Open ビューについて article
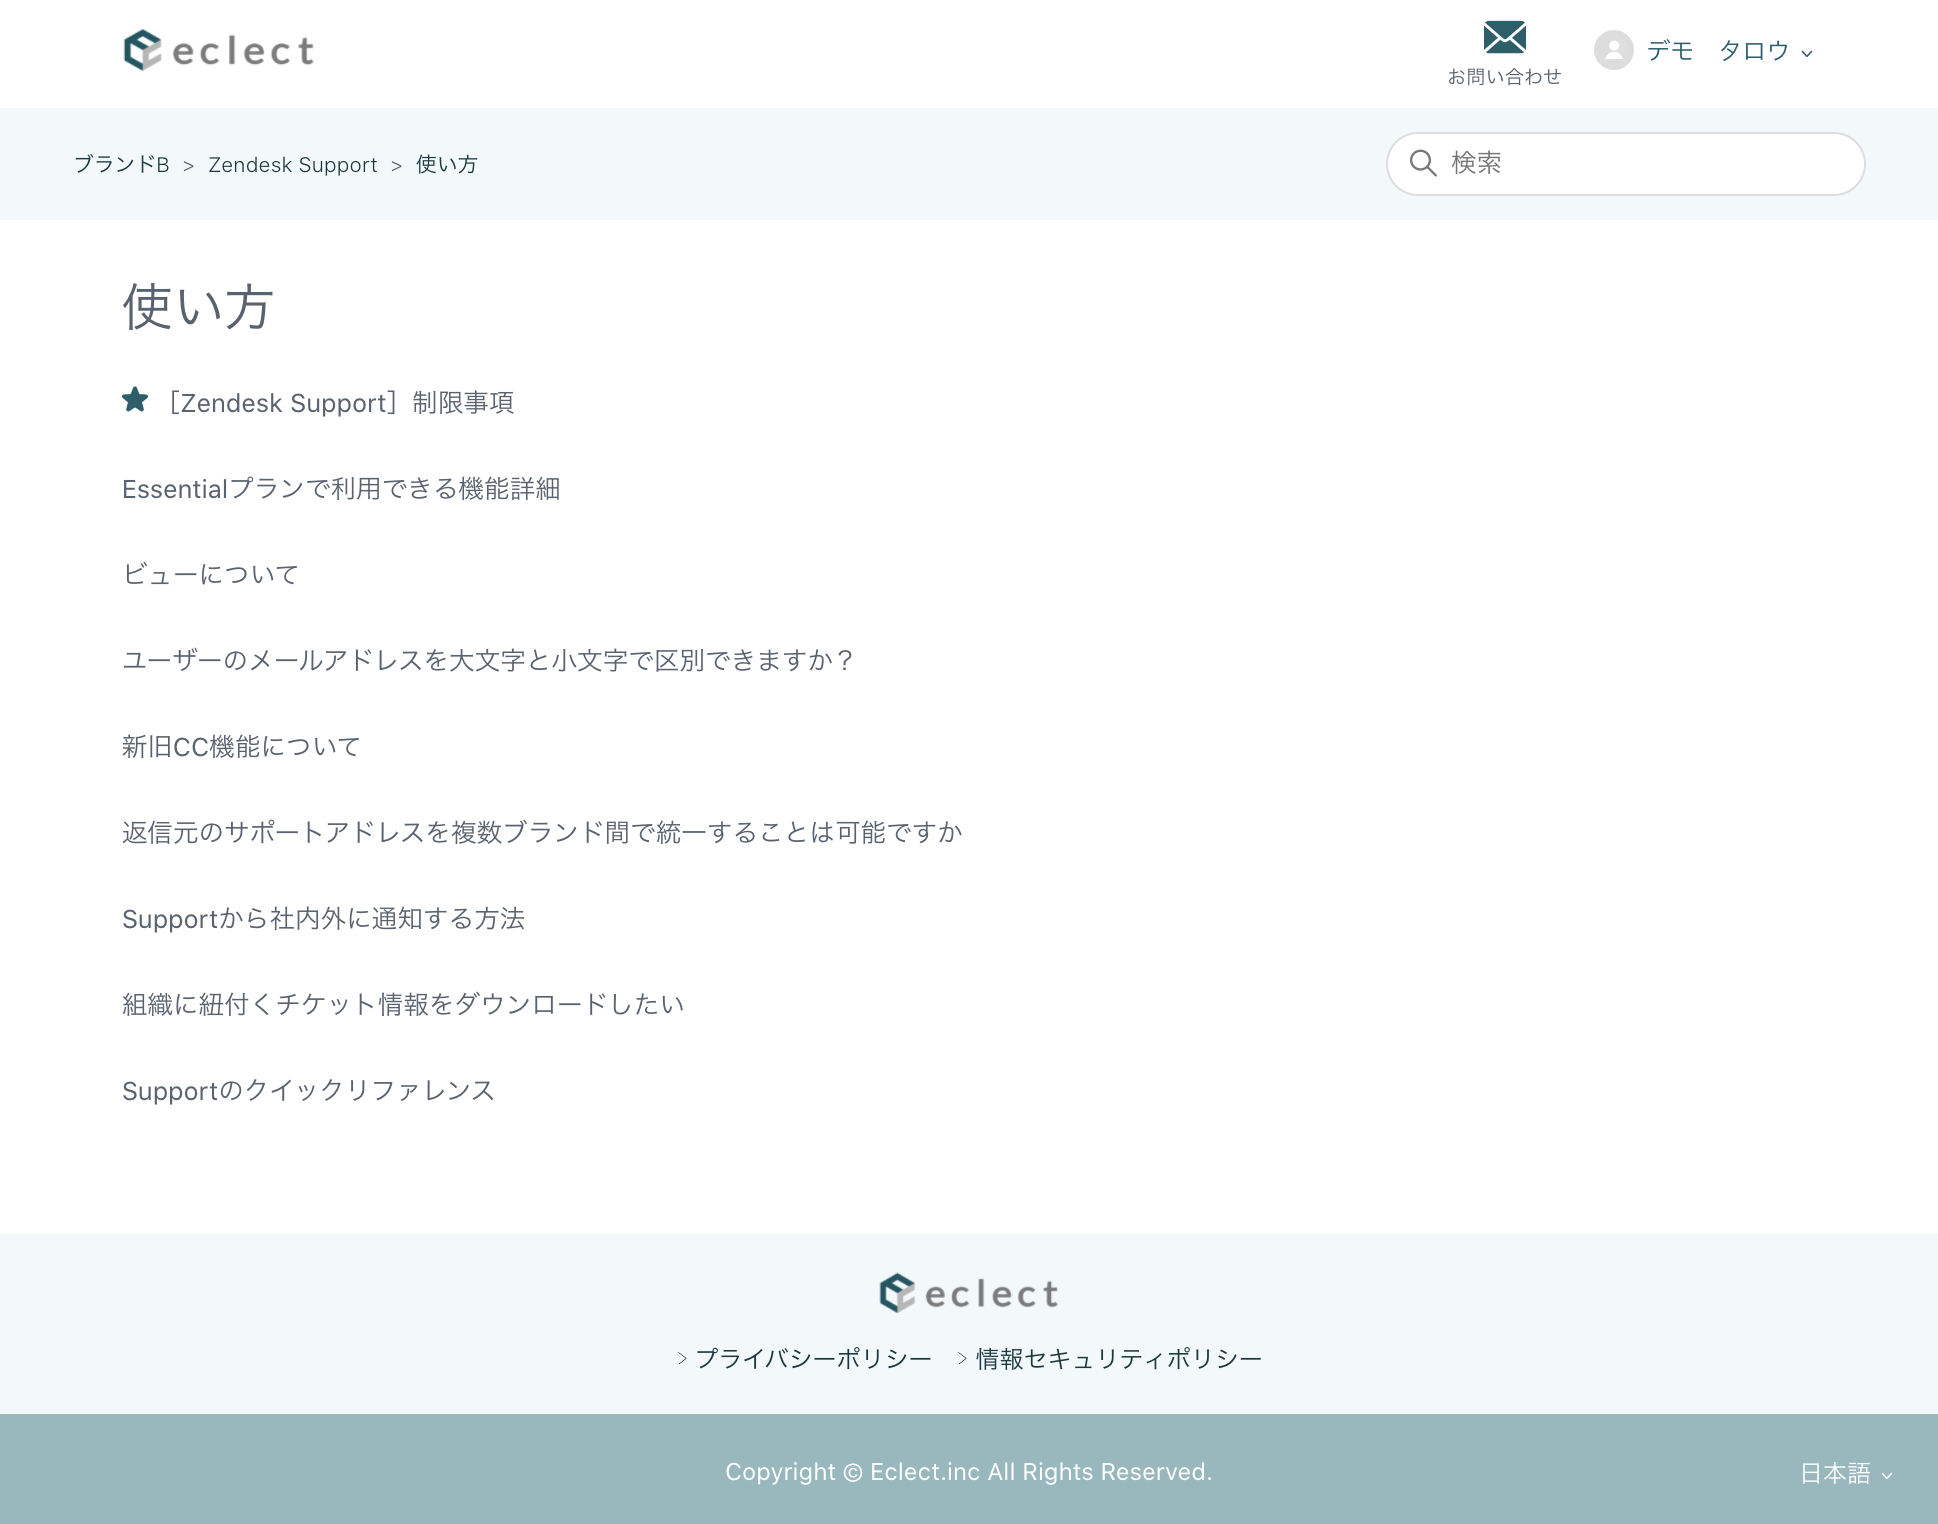1938x1524 pixels. (210, 574)
